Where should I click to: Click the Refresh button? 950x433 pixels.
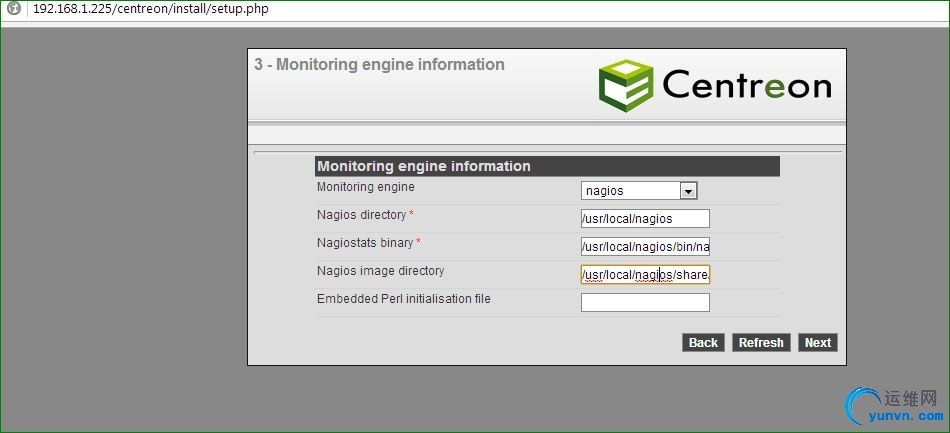tap(761, 343)
